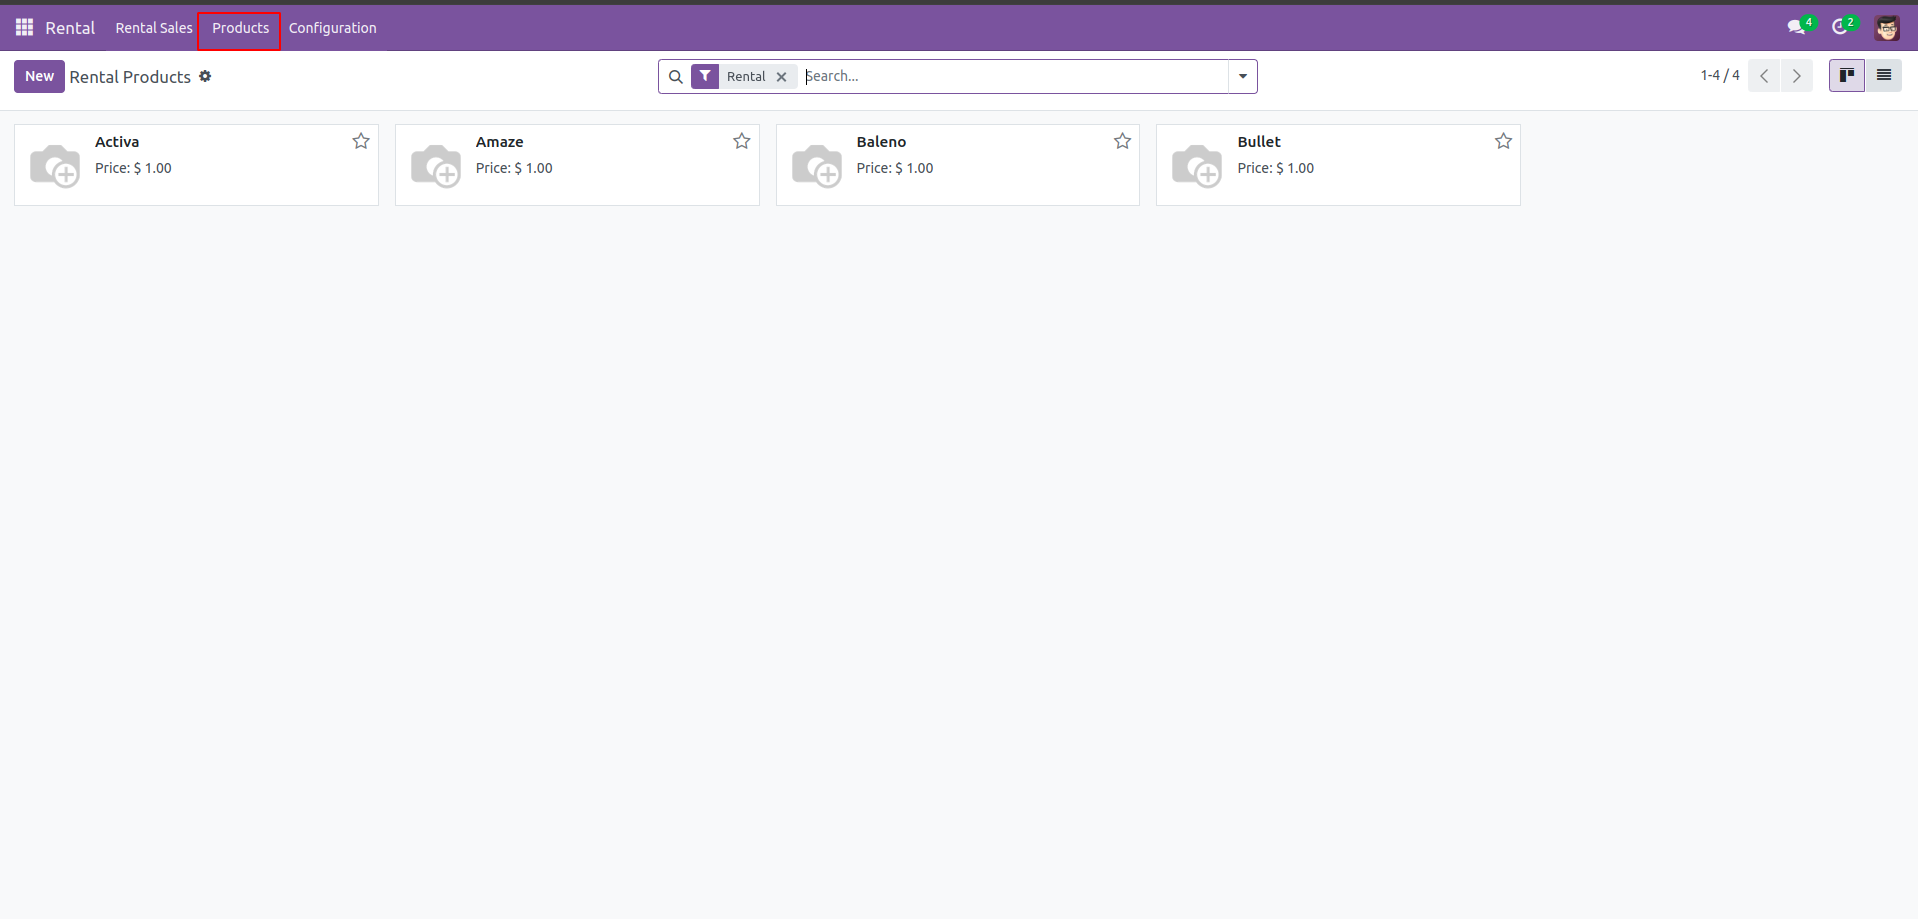Expand the search options dropdown arrow

click(x=1243, y=76)
